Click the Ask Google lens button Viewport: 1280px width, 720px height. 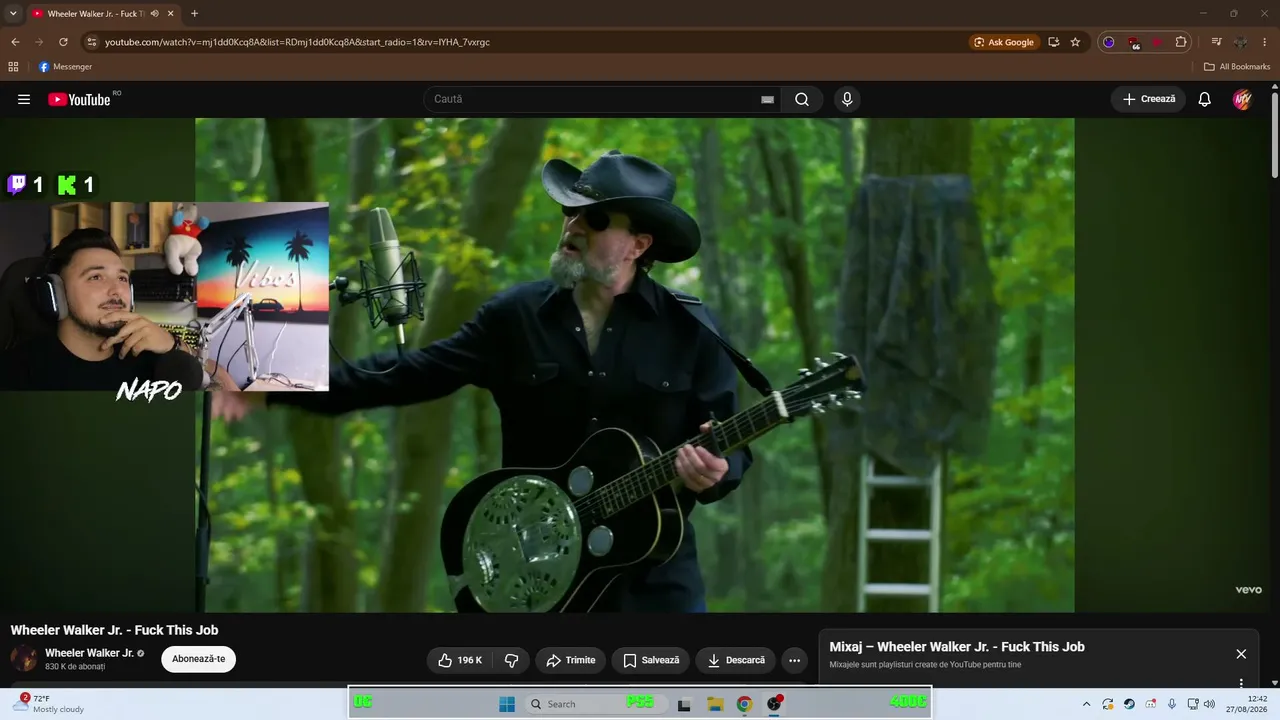click(x=1005, y=42)
